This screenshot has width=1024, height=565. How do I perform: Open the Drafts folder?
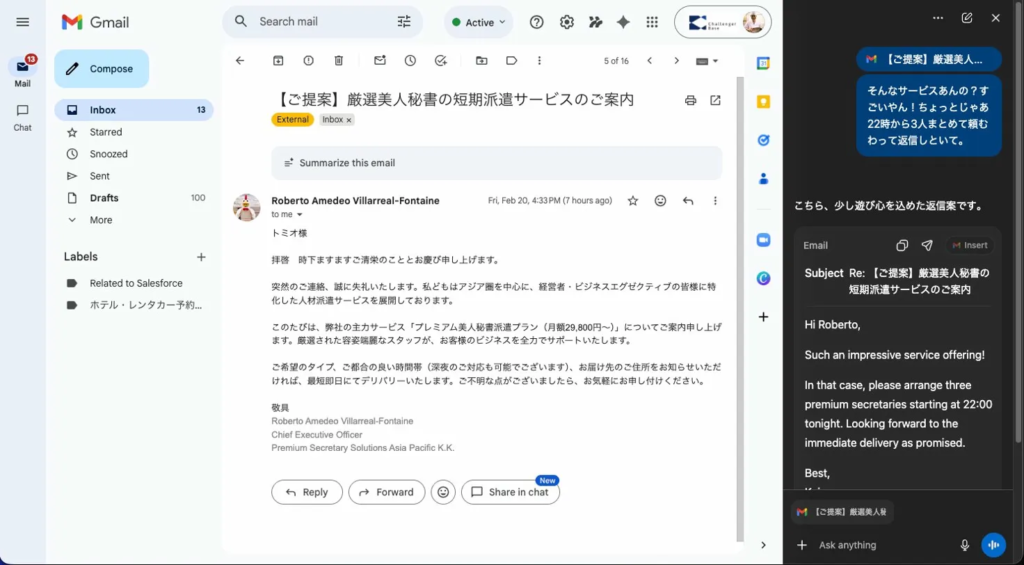(x=104, y=198)
